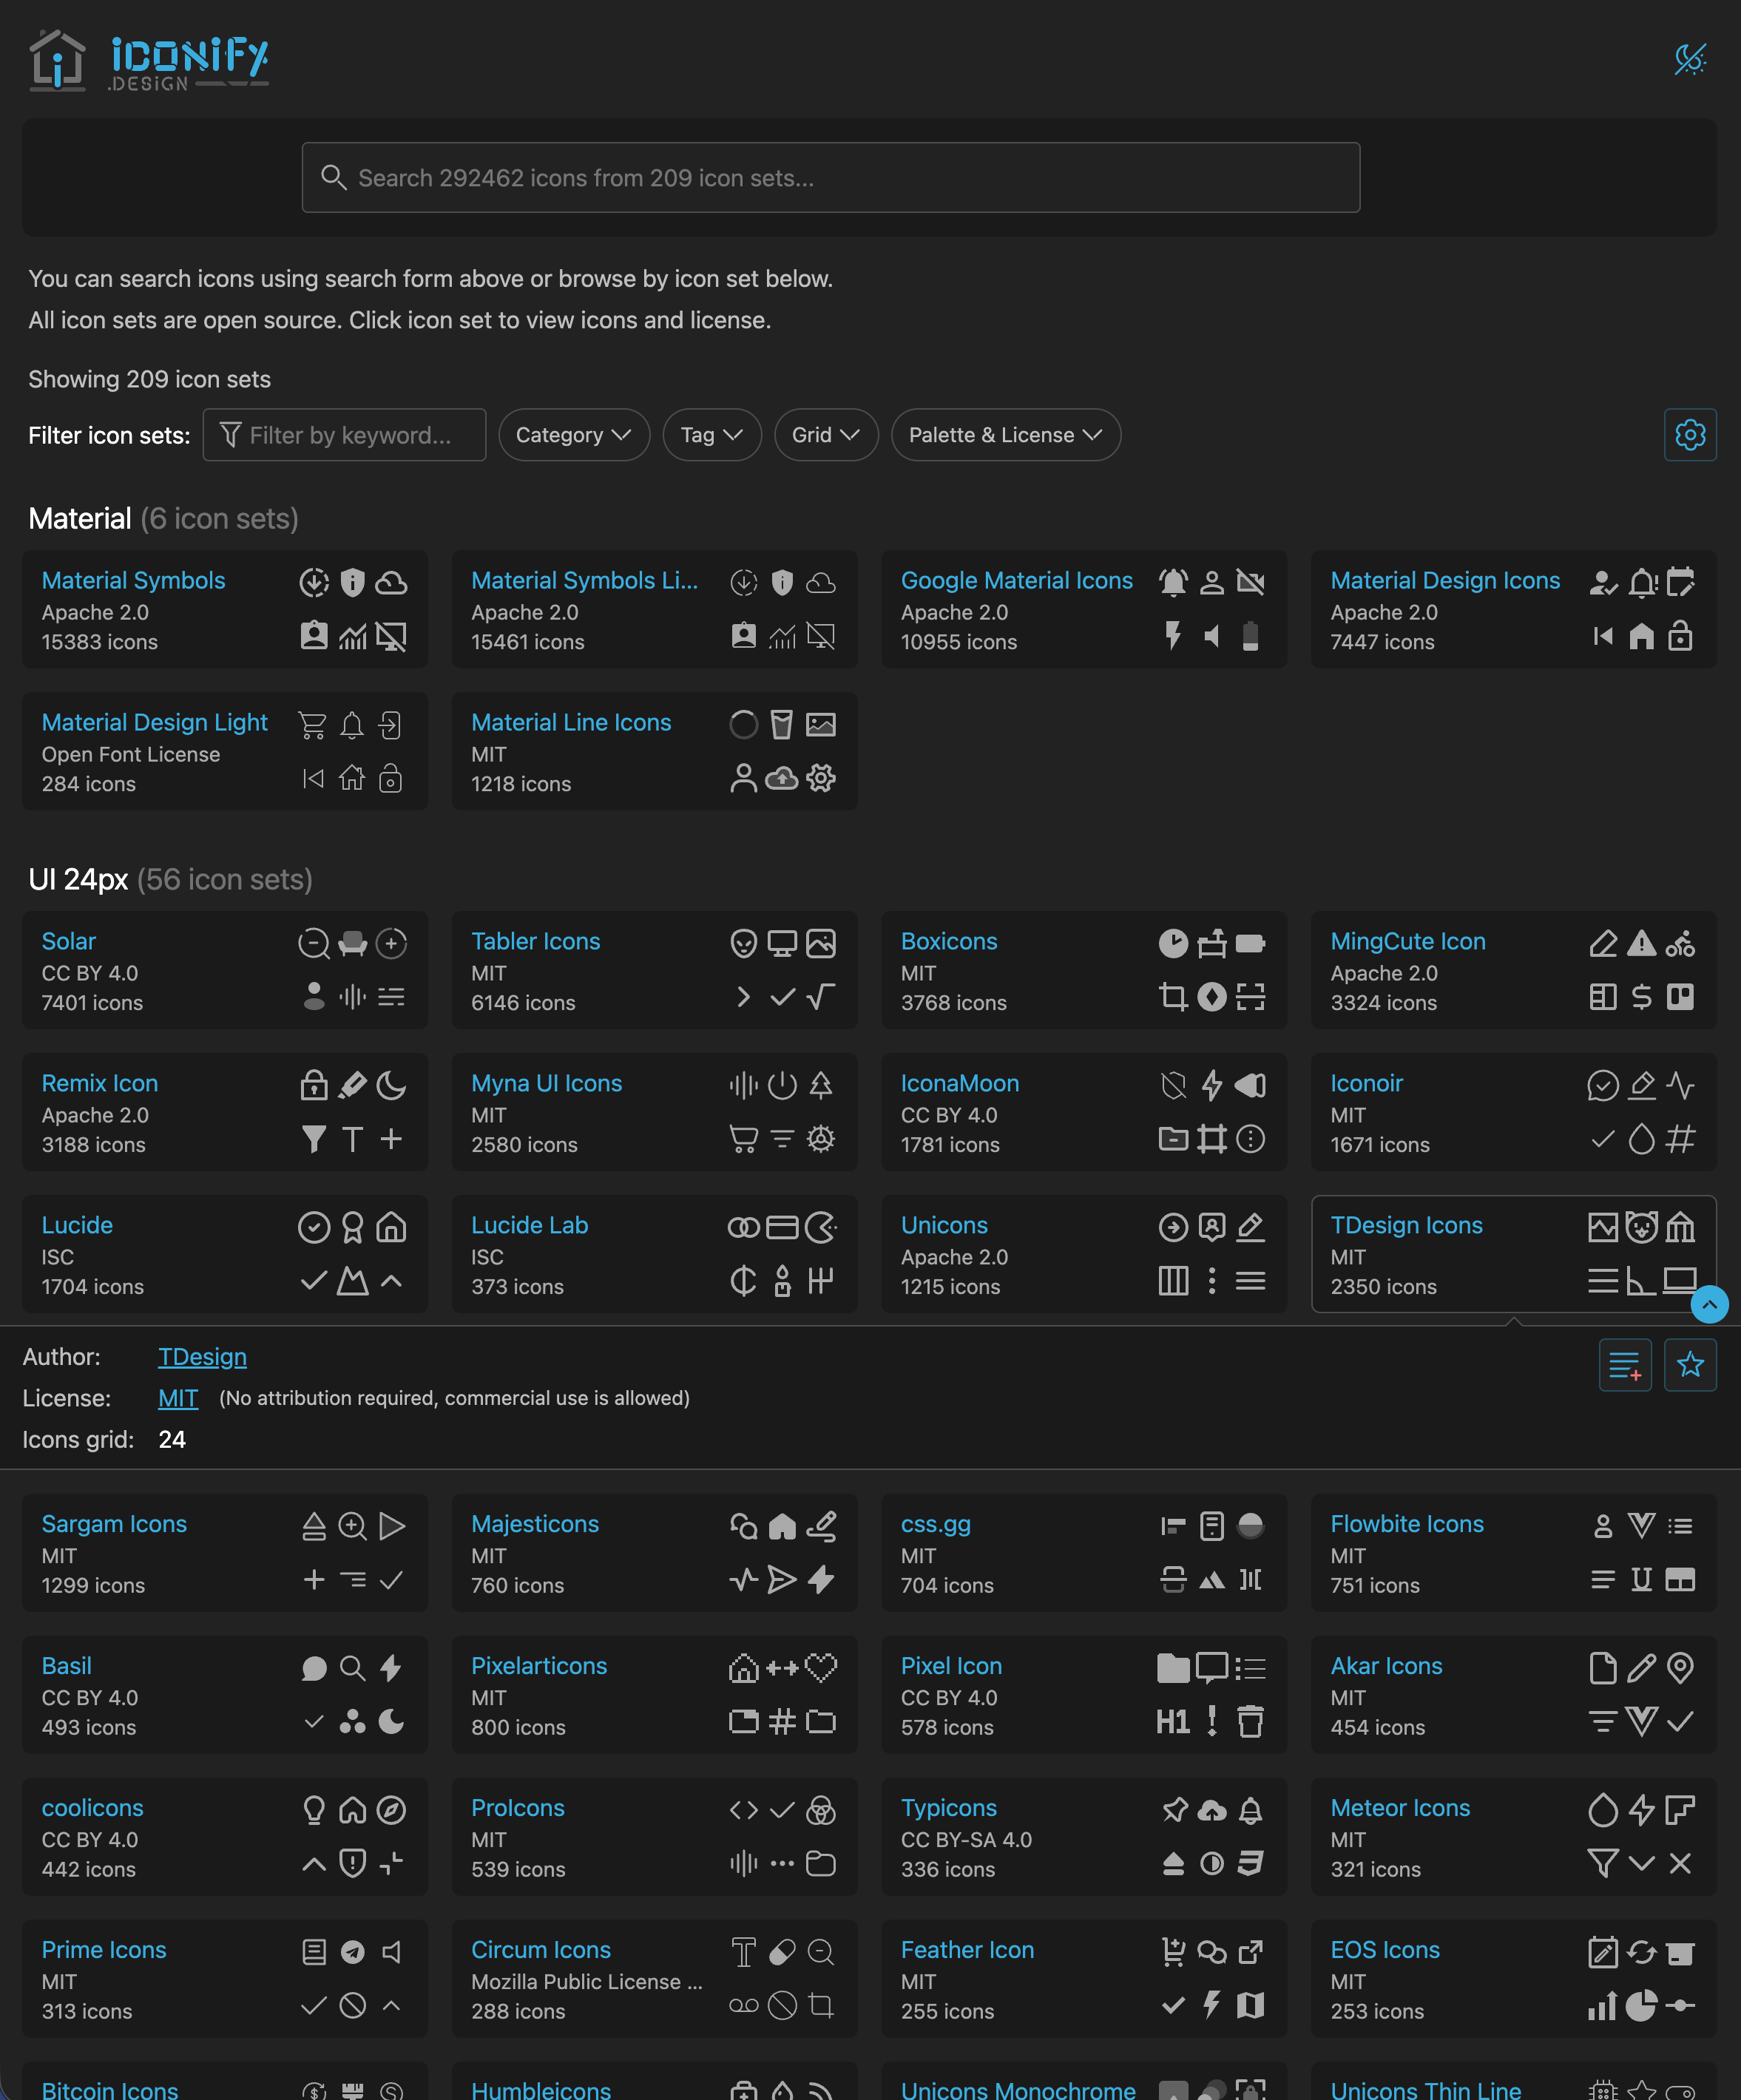Click the Lucide home icon preview
The width and height of the screenshot is (1741, 2100).
(x=391, y=1227)
